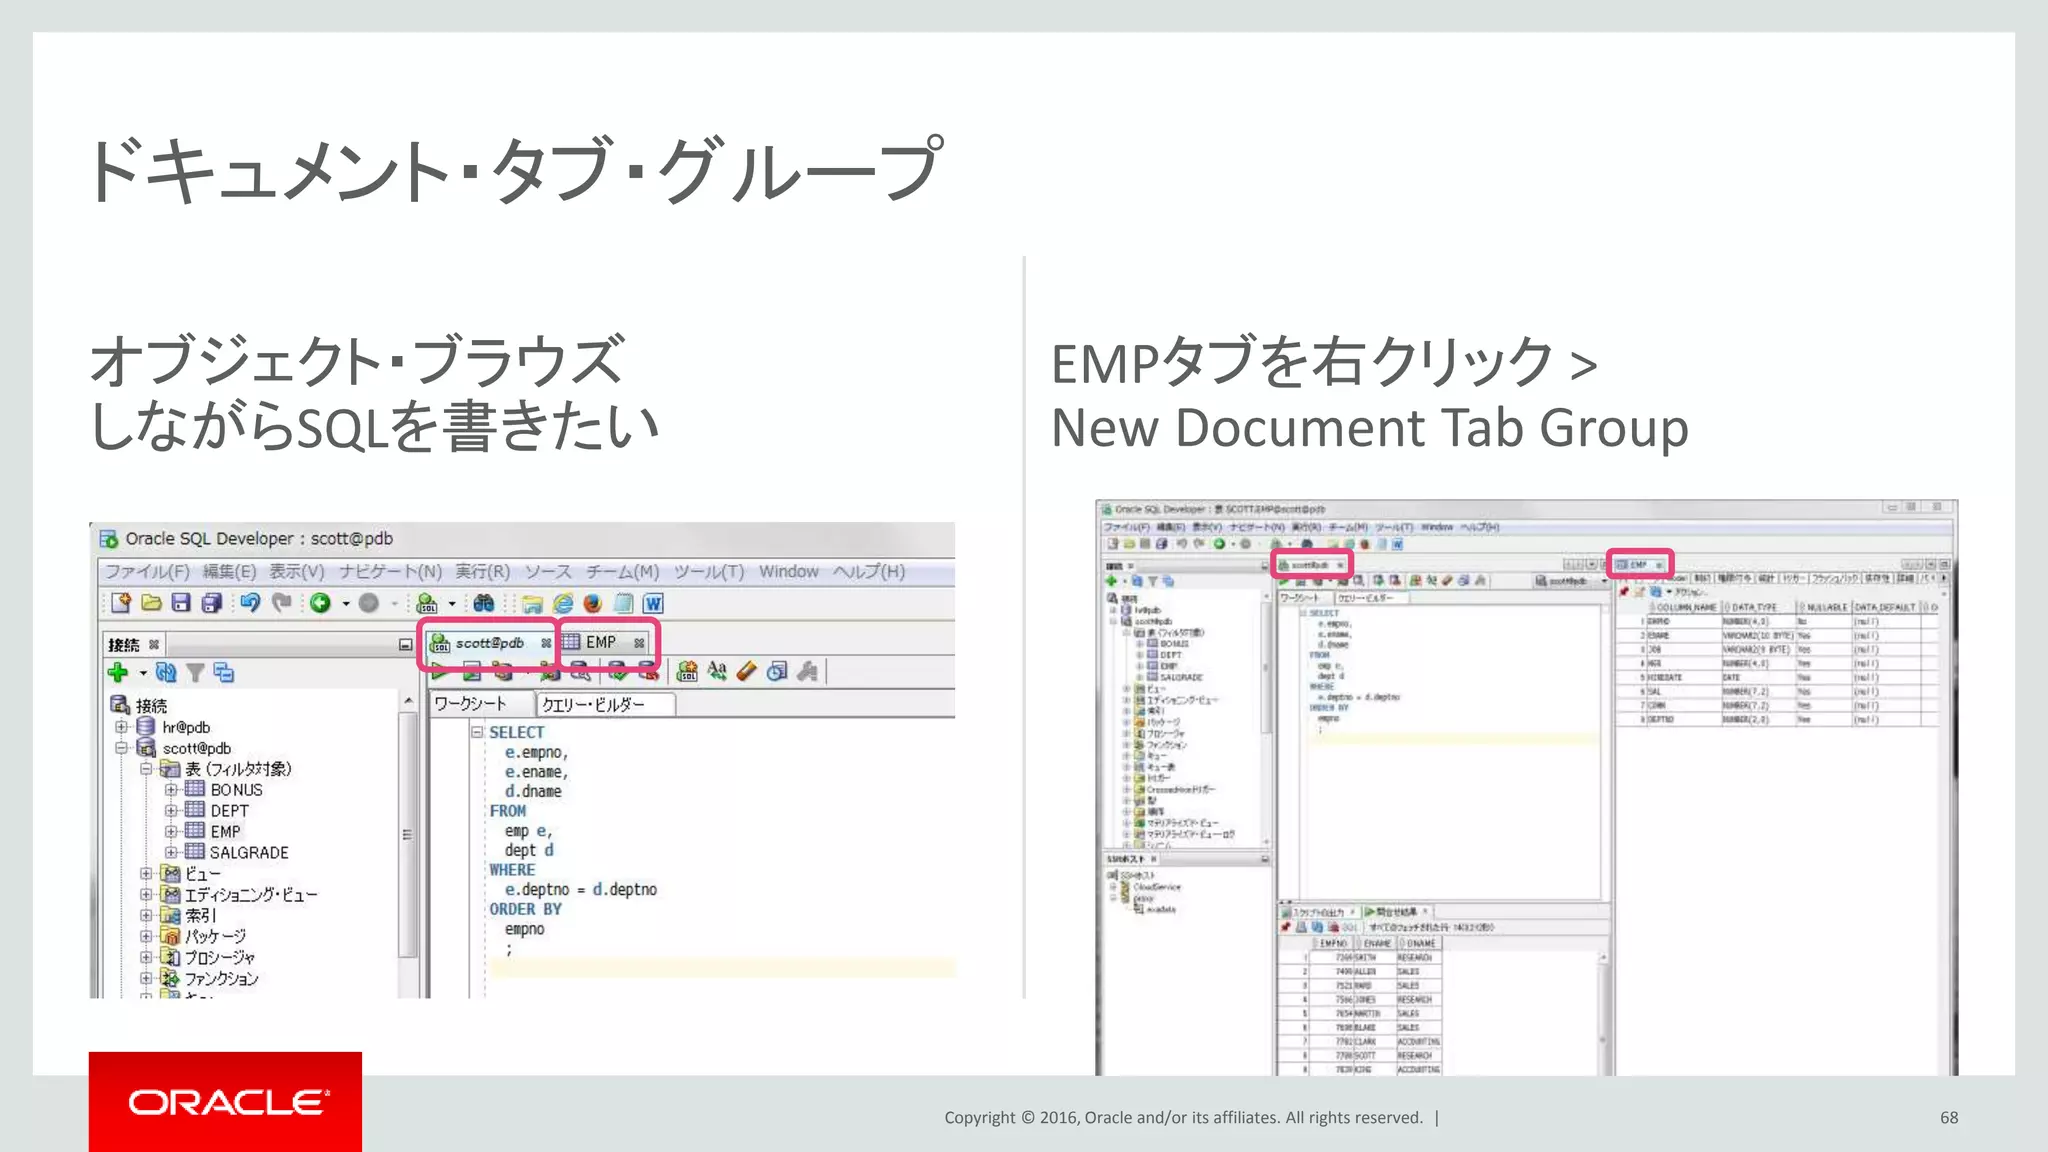Click the connections tree vertical scrollbar thumb, left

(407, 834)
